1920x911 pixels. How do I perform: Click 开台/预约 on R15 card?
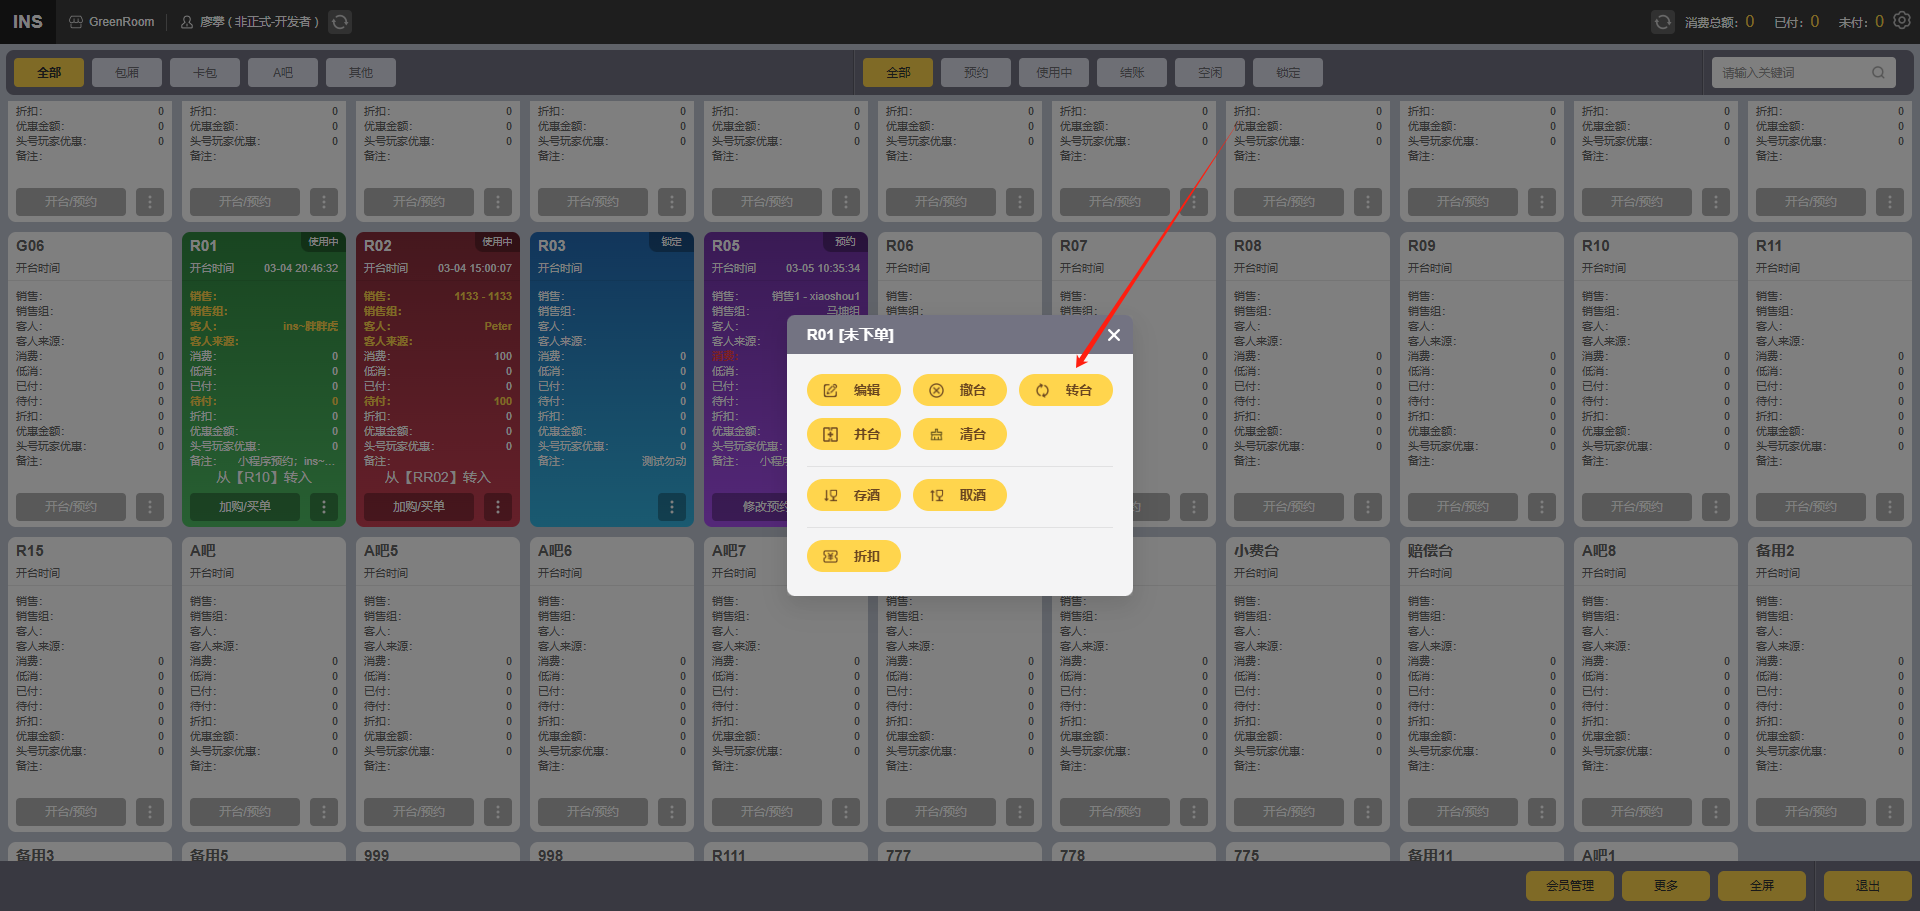pos(71,812)
